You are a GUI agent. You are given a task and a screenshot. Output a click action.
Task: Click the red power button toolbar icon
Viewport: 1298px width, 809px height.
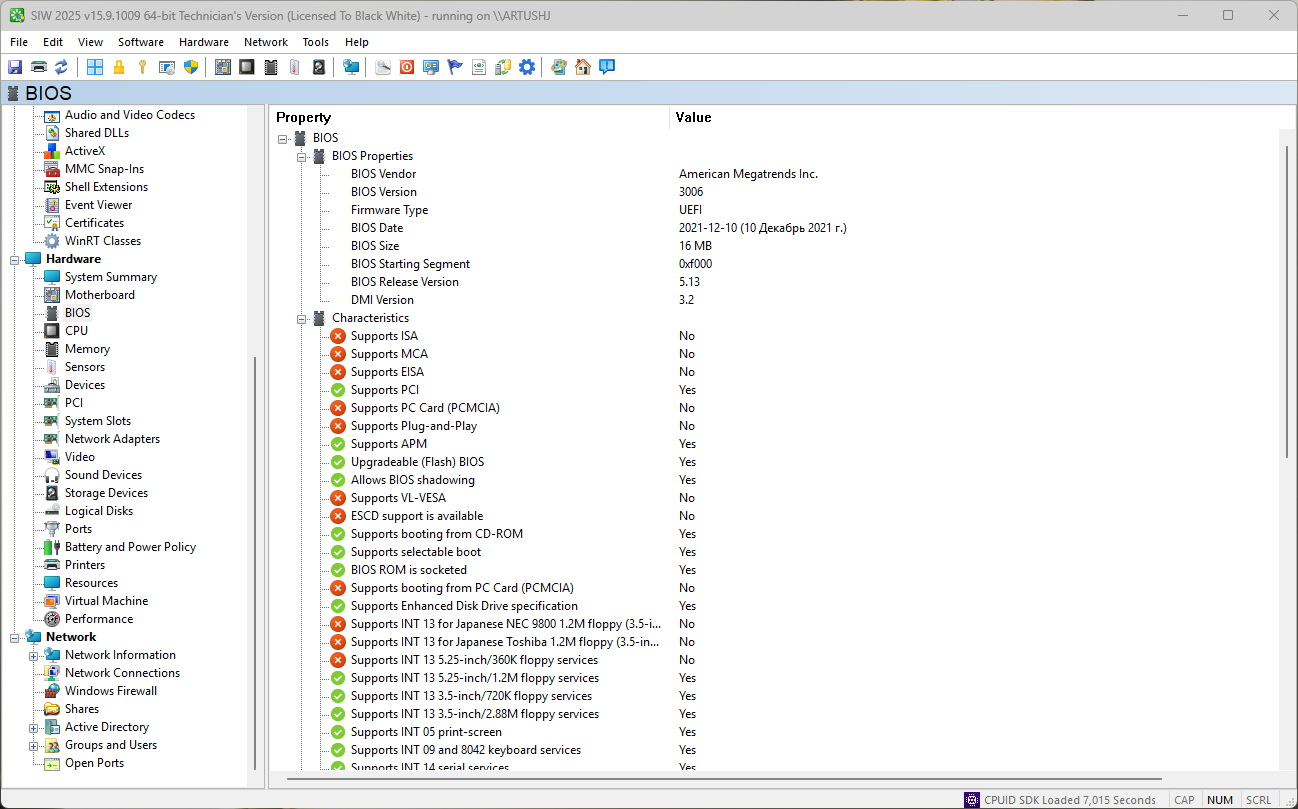click(407, 67)
